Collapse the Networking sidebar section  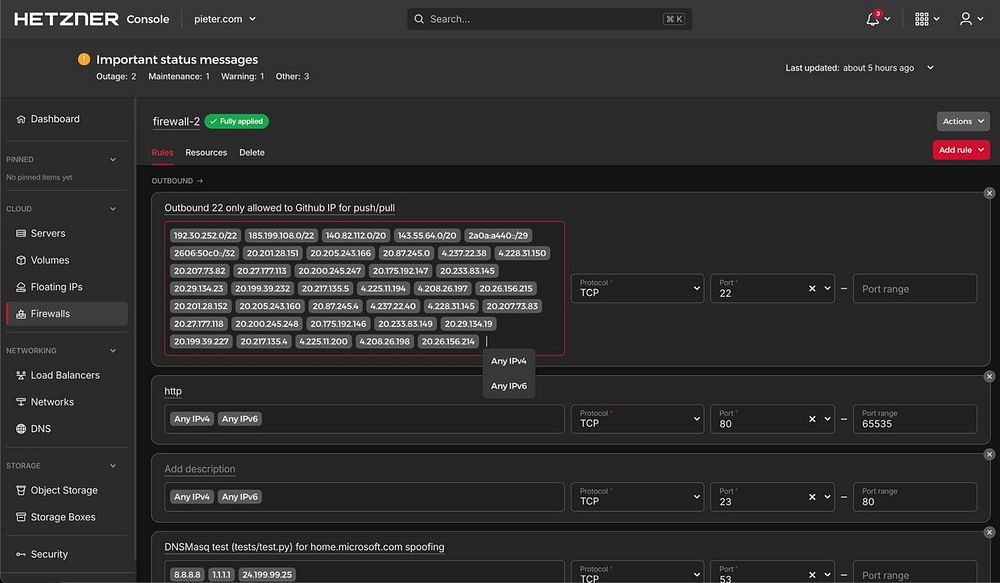coord(113,351)
